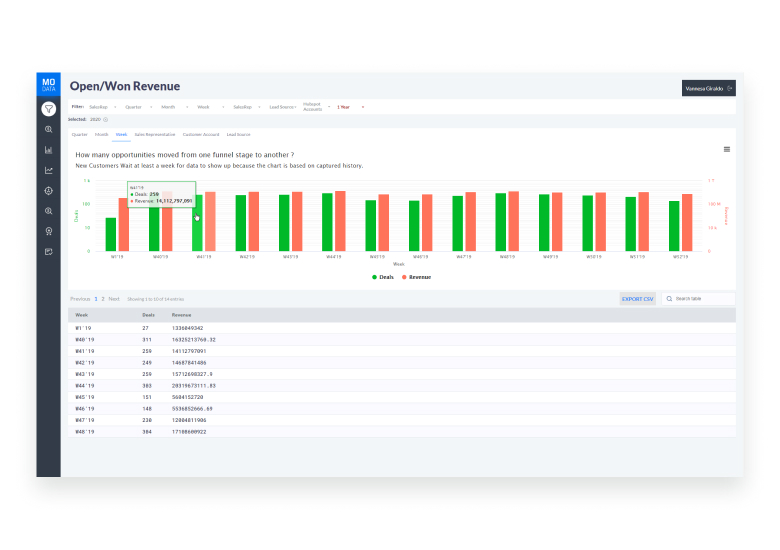Expand the Quarter filter dropdown

point(138,107)
